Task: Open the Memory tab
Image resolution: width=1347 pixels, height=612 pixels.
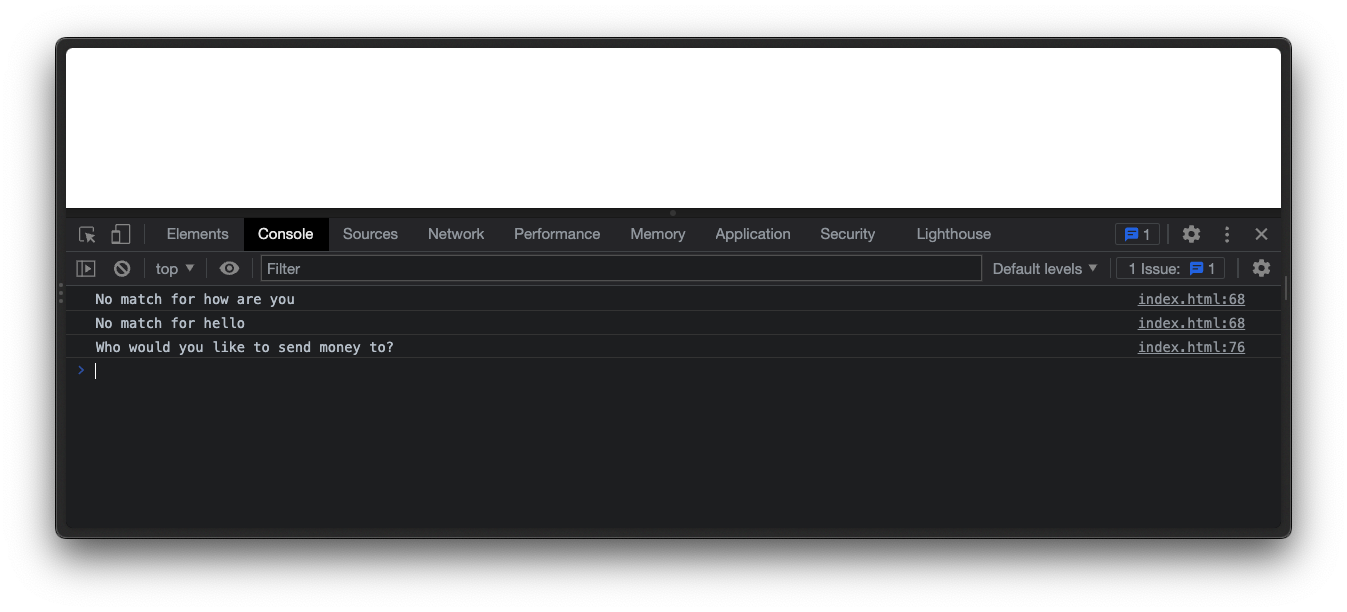Action: pyautogui.click(x=657, y=234)
